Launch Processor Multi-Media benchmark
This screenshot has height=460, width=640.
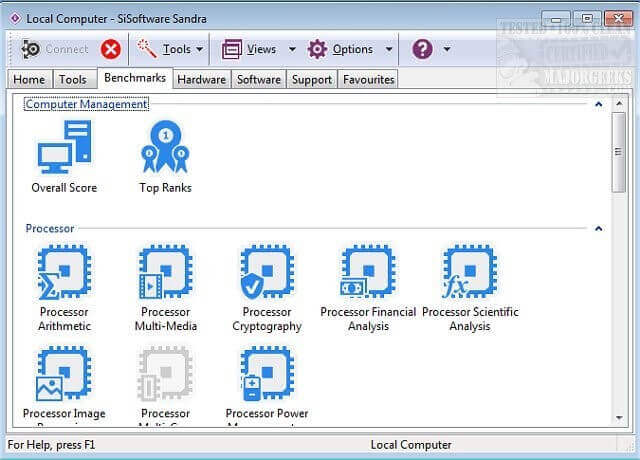[x=165, y=273]
